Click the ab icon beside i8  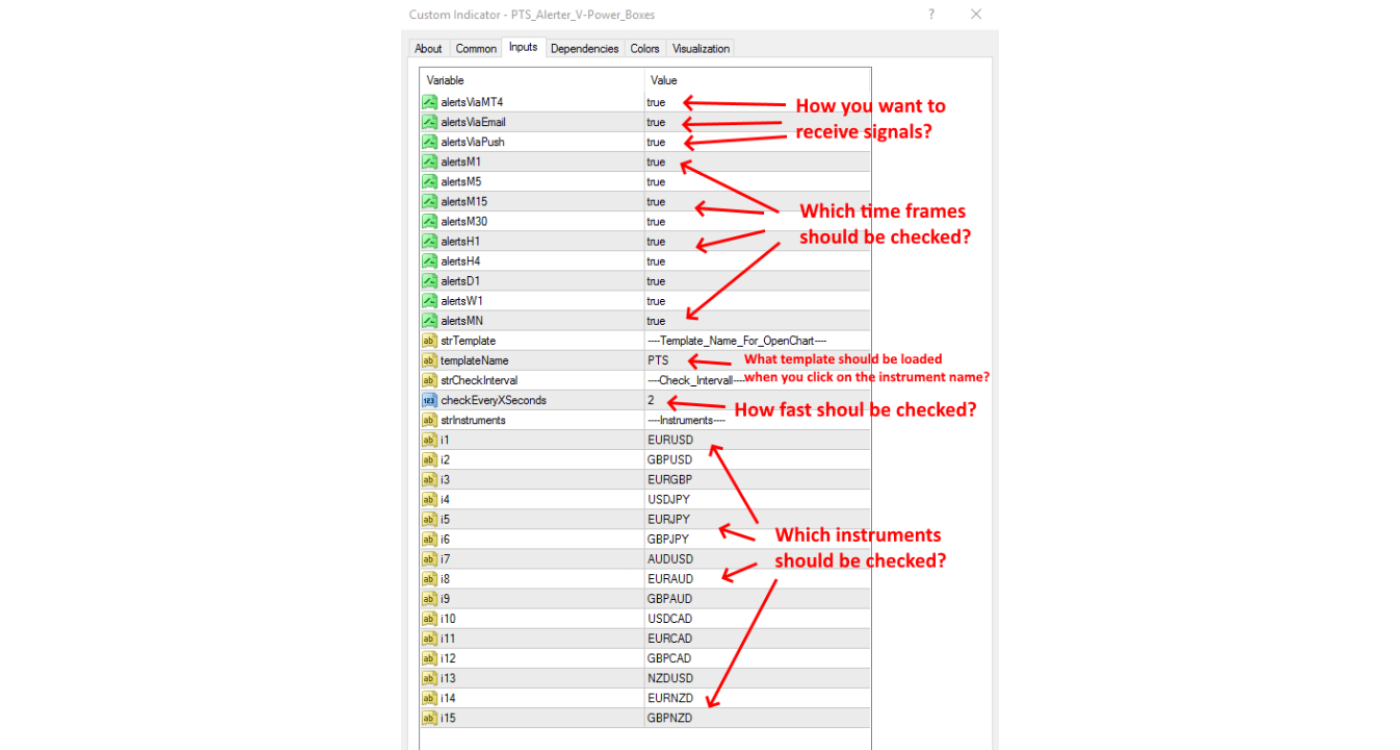point(429,579)
